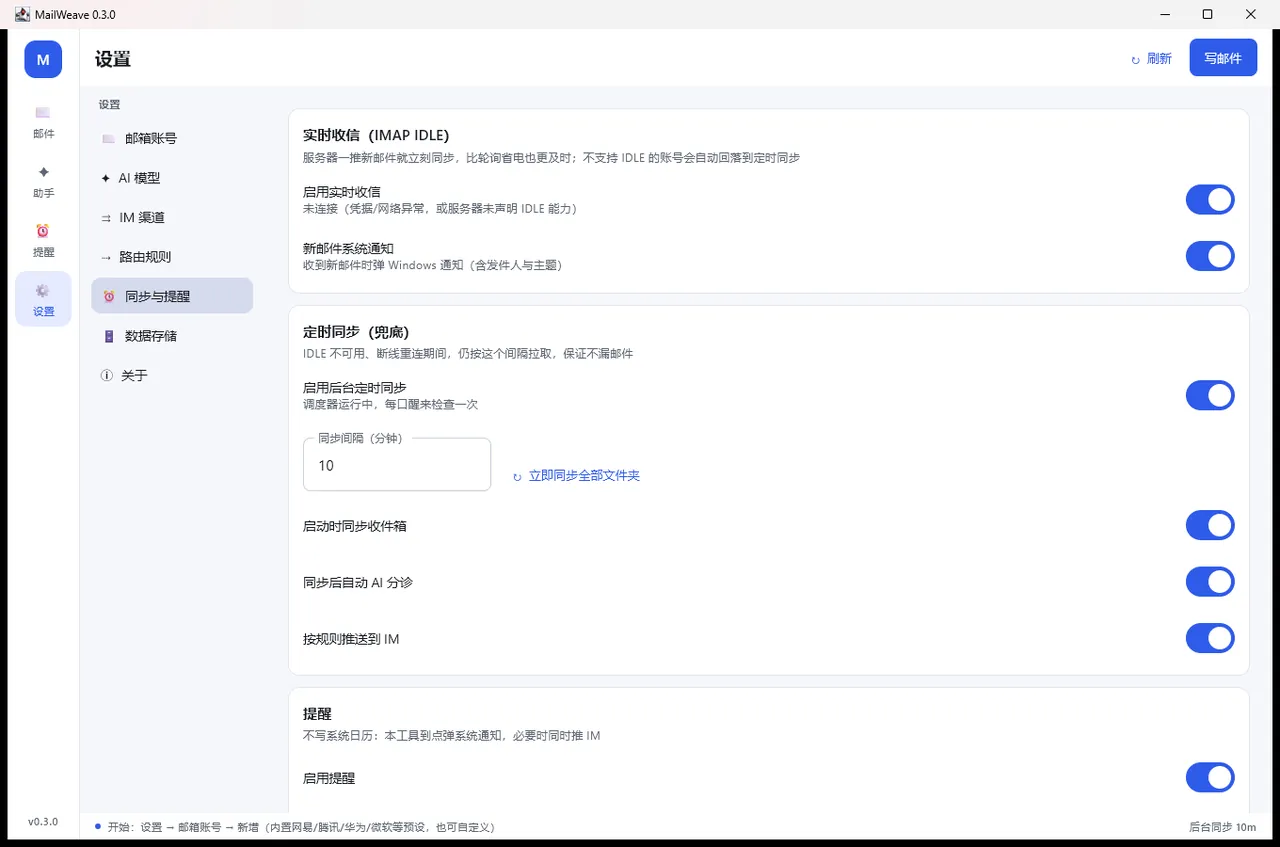Click the 关于 info icon
Image resolution: width=1280 pixels, height=847 pixels.
107,376
